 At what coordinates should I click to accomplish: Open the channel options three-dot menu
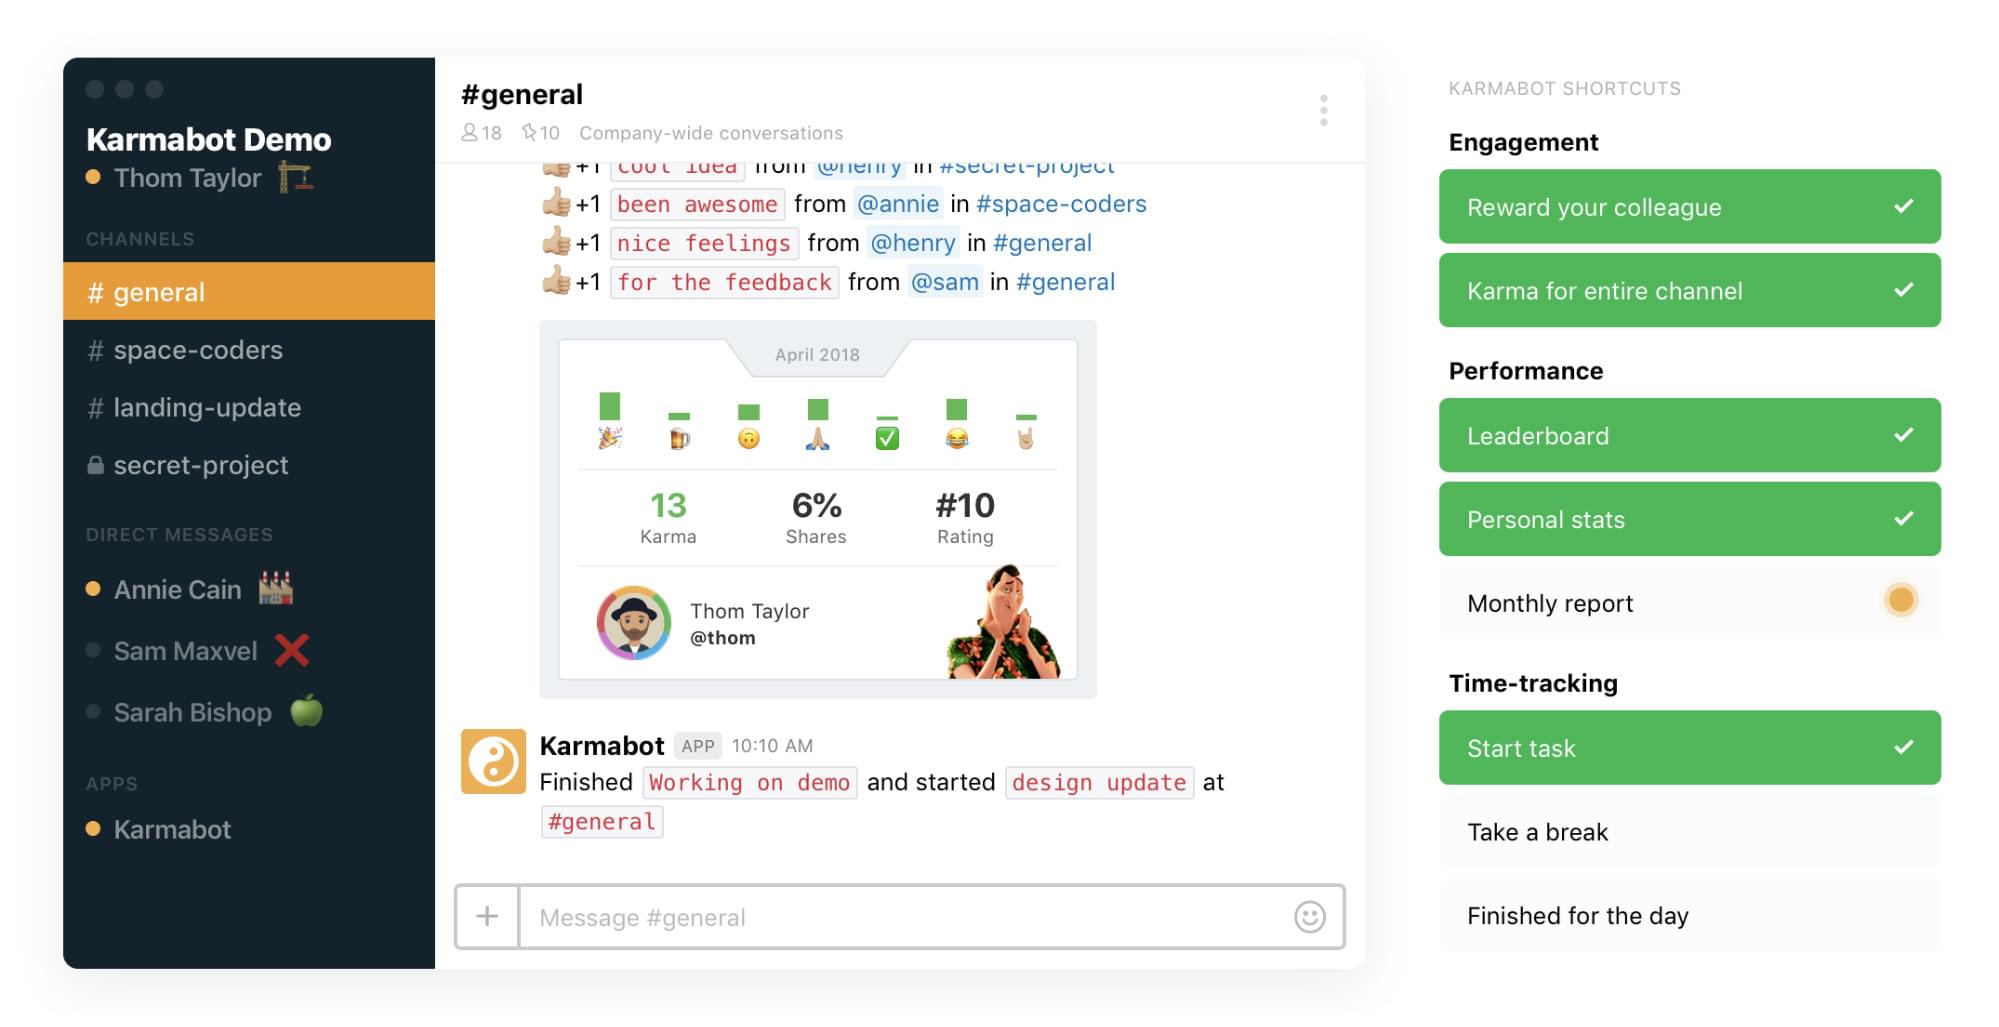[x=1324, y=111]
